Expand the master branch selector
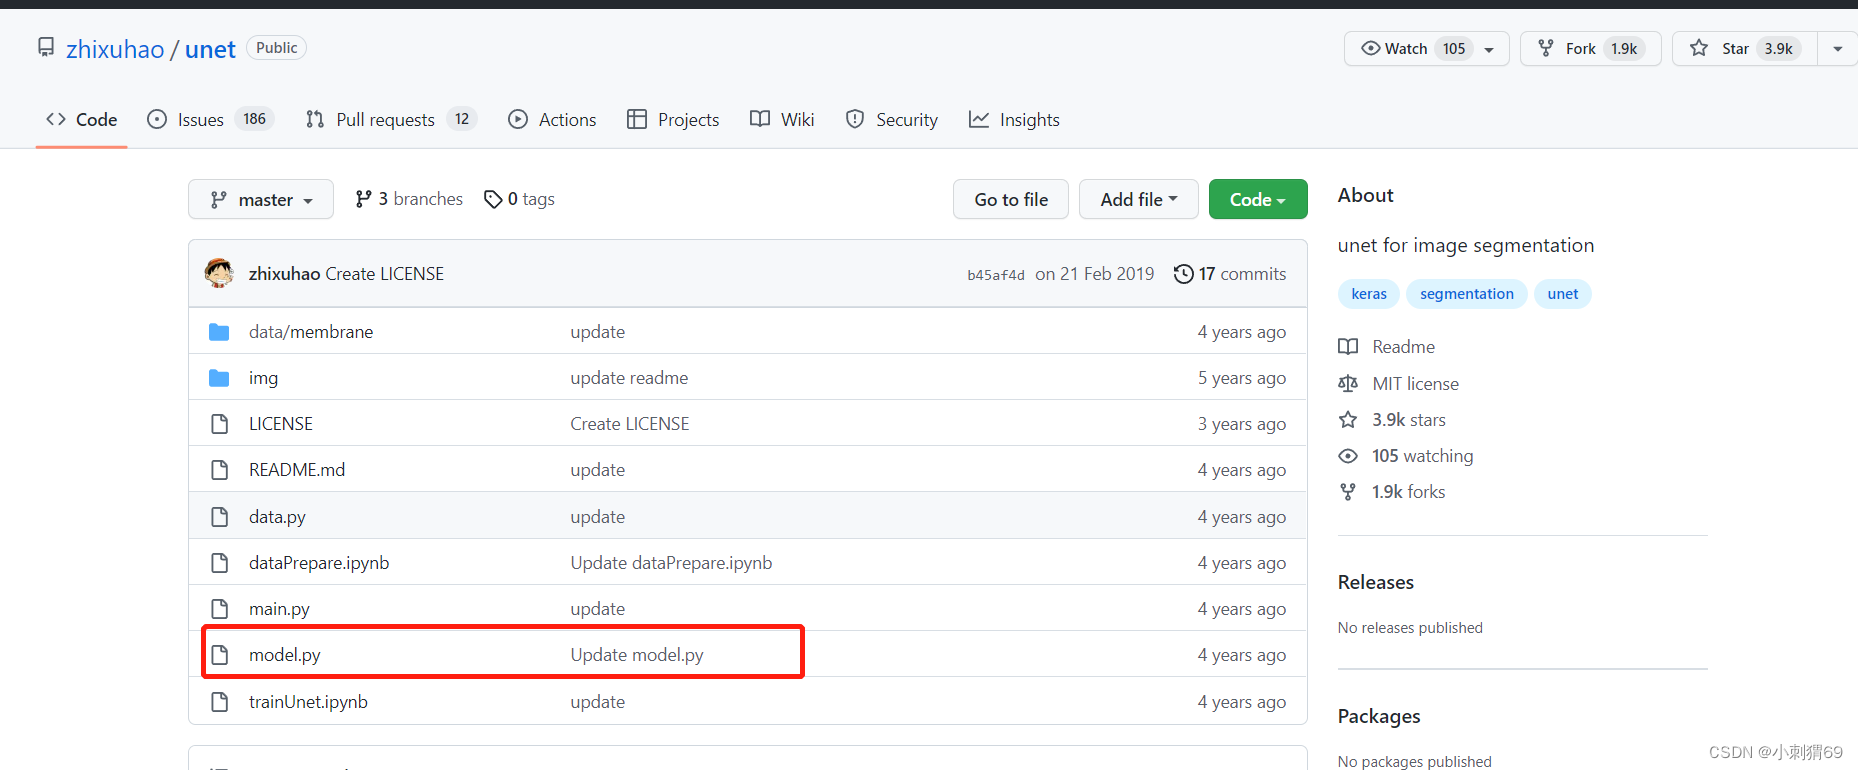The width and height of the screenshot is (1858, 770). [262, 199]
